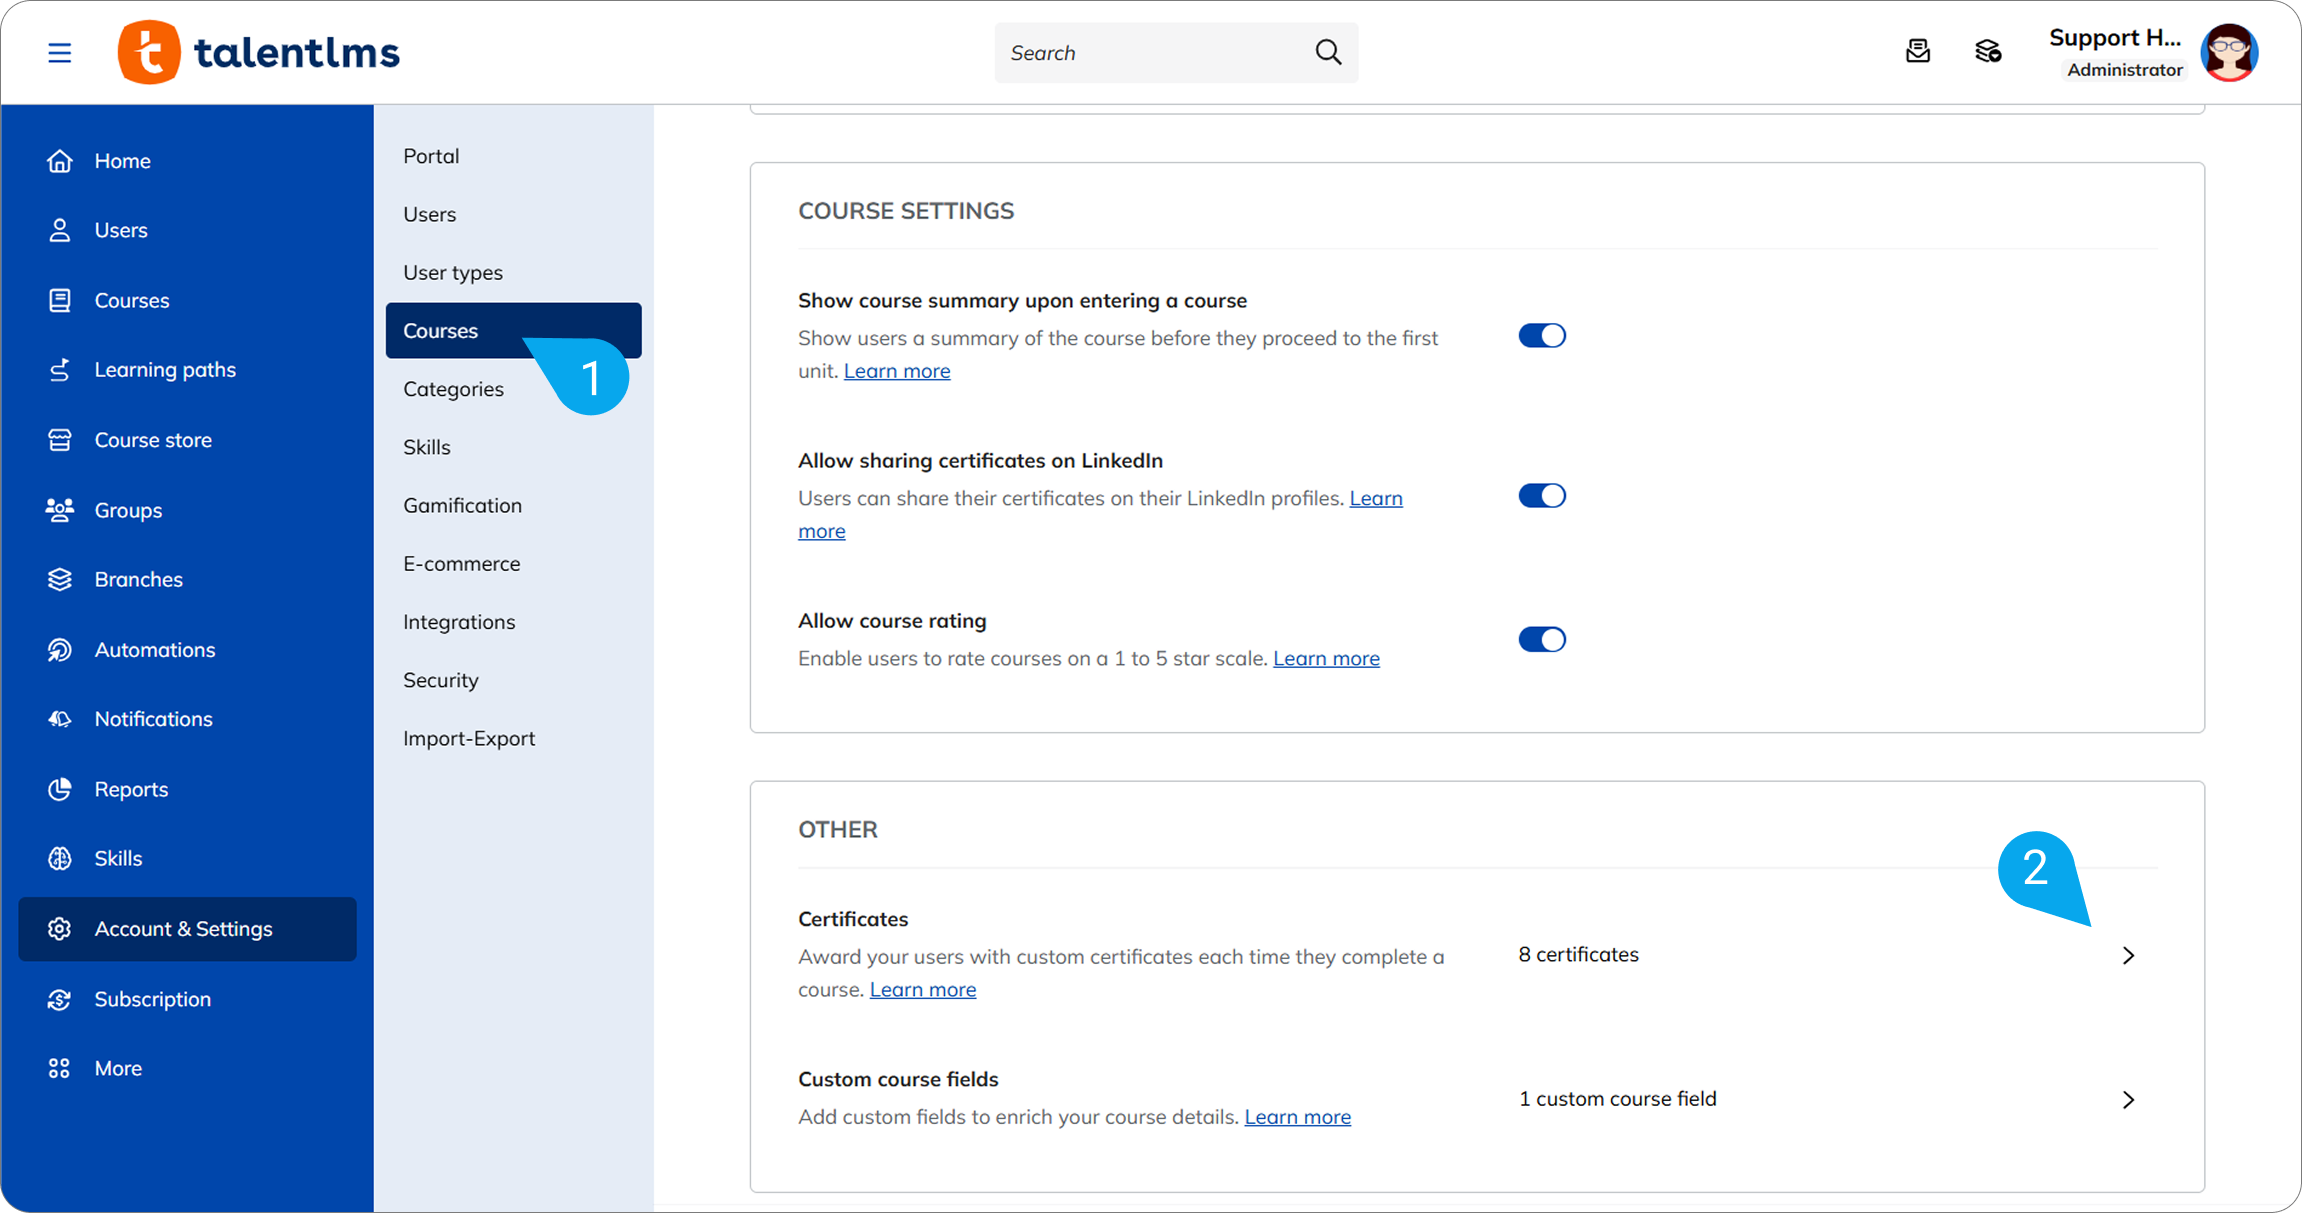Click the administrator profile avatar

pos(2229,52)
